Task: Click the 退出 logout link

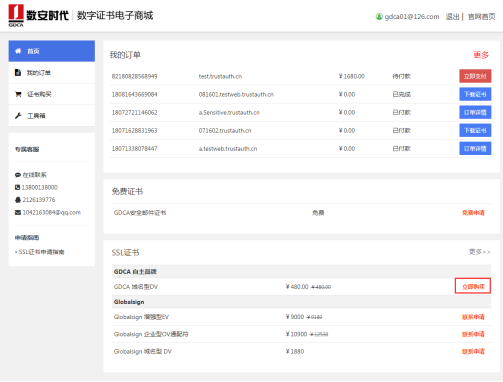Action: pyautogui.click(x=452, y=17)
